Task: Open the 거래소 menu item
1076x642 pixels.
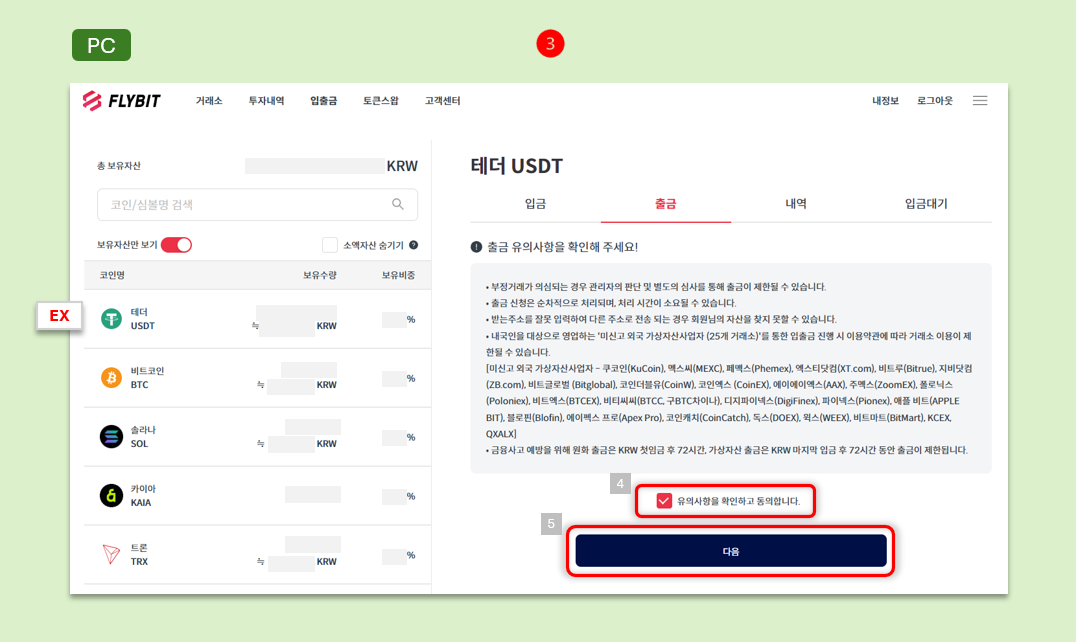Action: tap(208, 100)
